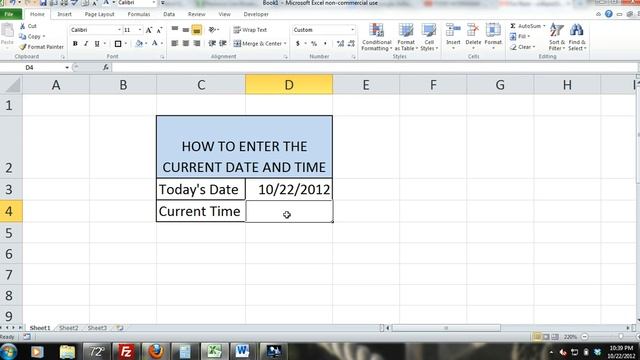
Task: Open the Clear menu
Action: tap(522, 47)
